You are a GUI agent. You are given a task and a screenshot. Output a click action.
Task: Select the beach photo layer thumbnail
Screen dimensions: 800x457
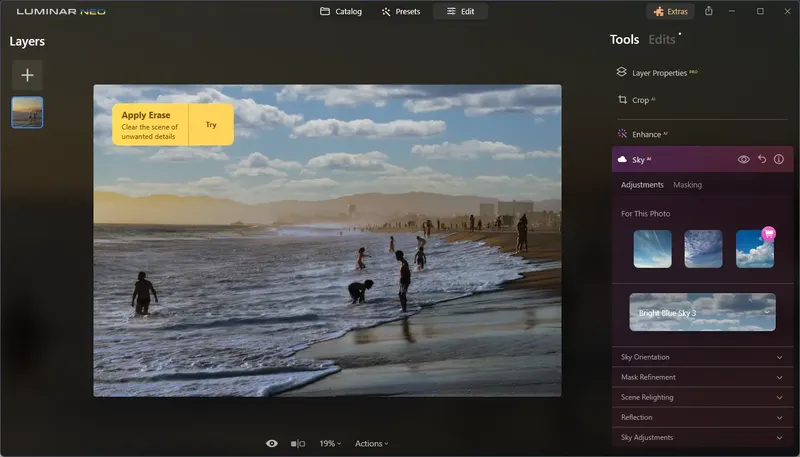[x=27, y=112]
